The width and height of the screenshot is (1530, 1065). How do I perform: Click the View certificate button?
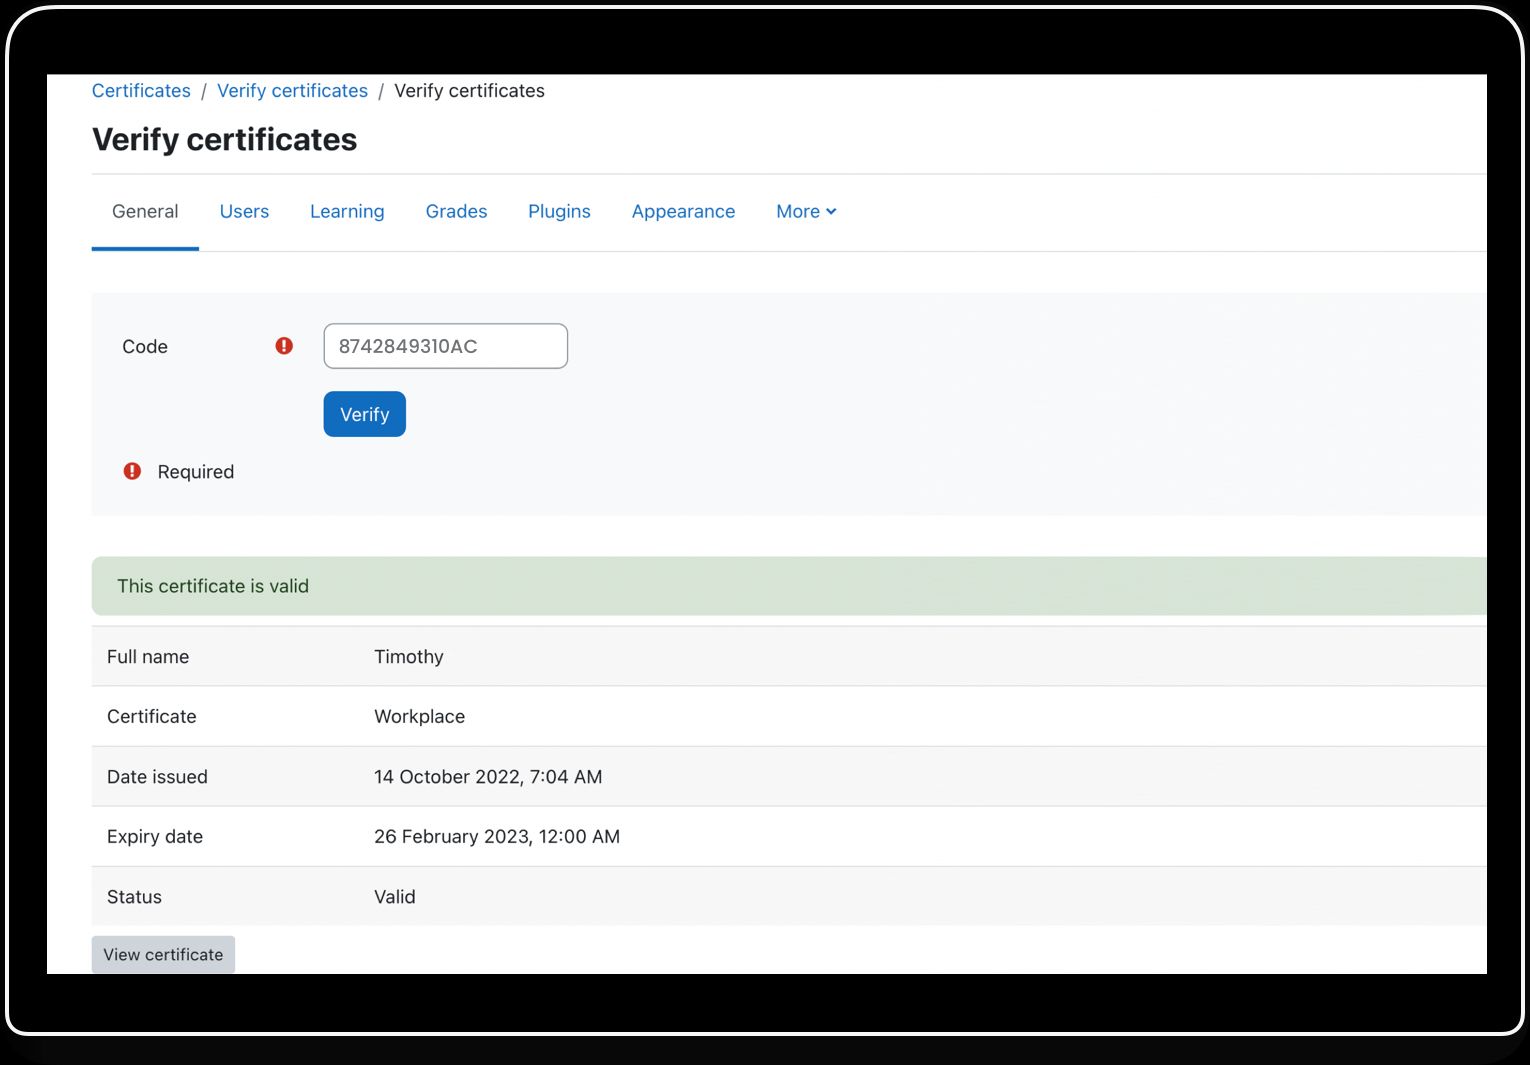tap(163, 954)
